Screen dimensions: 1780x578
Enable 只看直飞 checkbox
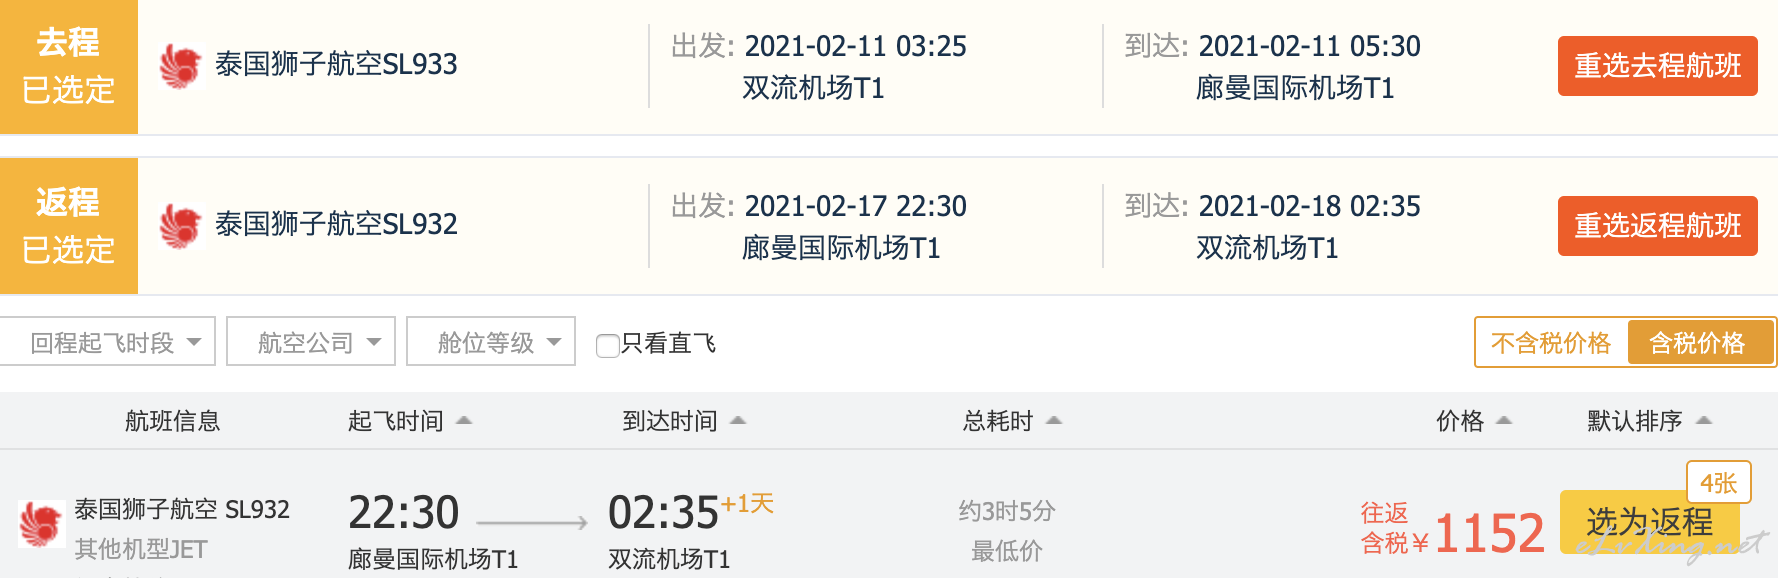coord(607,345)
